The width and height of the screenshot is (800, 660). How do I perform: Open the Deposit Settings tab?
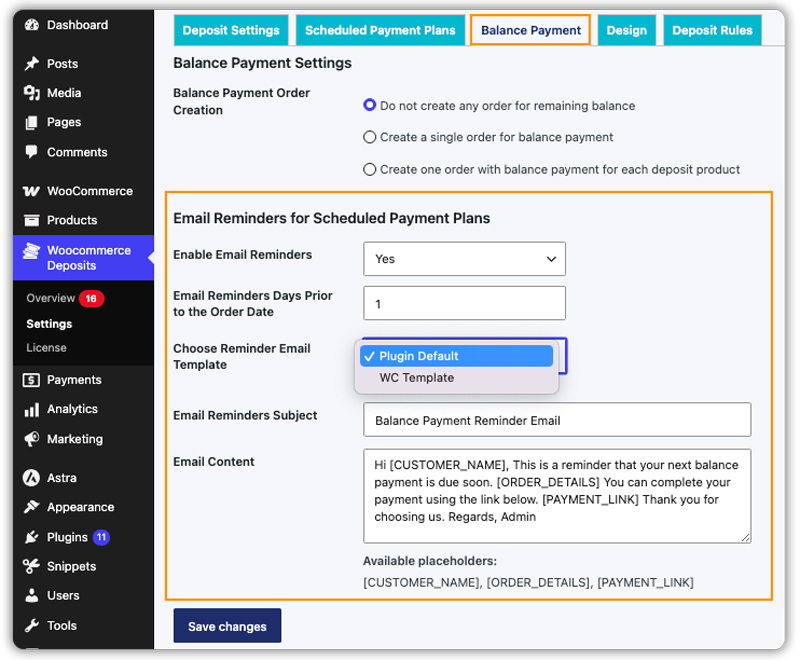[231, 30]
